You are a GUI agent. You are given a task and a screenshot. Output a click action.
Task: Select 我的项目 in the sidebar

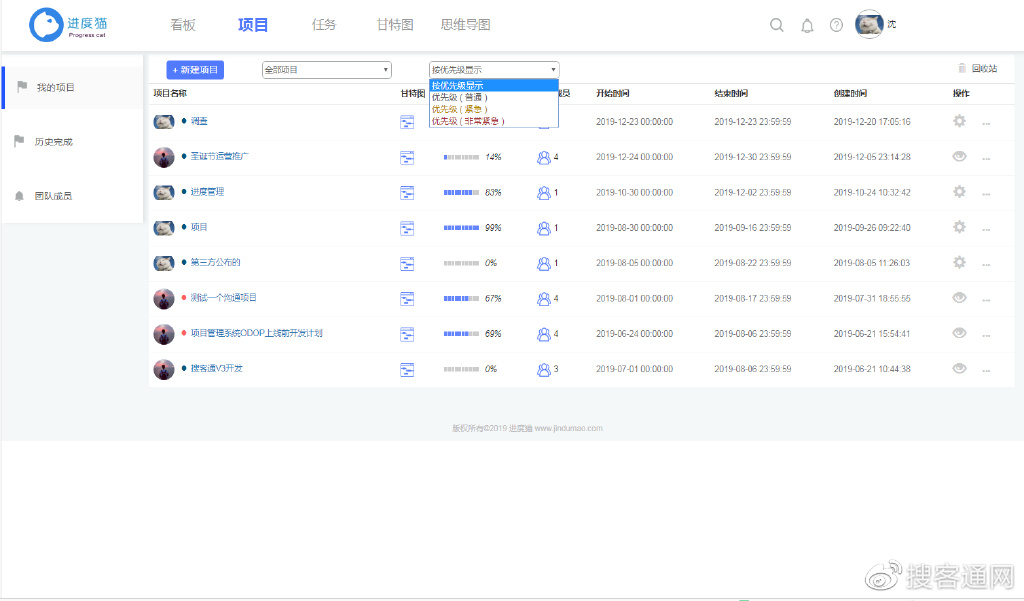(x=72, y=88)
